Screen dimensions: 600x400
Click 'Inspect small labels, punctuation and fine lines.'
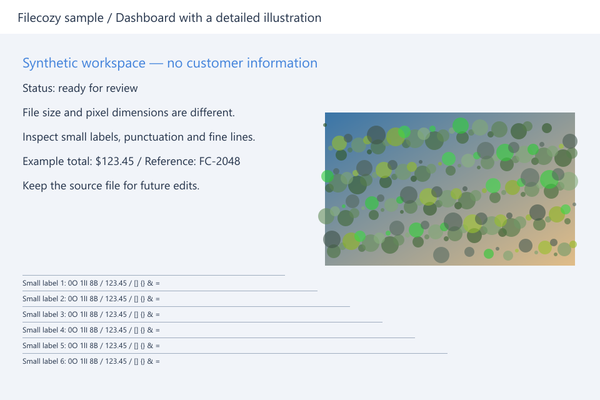pos(139,137)
